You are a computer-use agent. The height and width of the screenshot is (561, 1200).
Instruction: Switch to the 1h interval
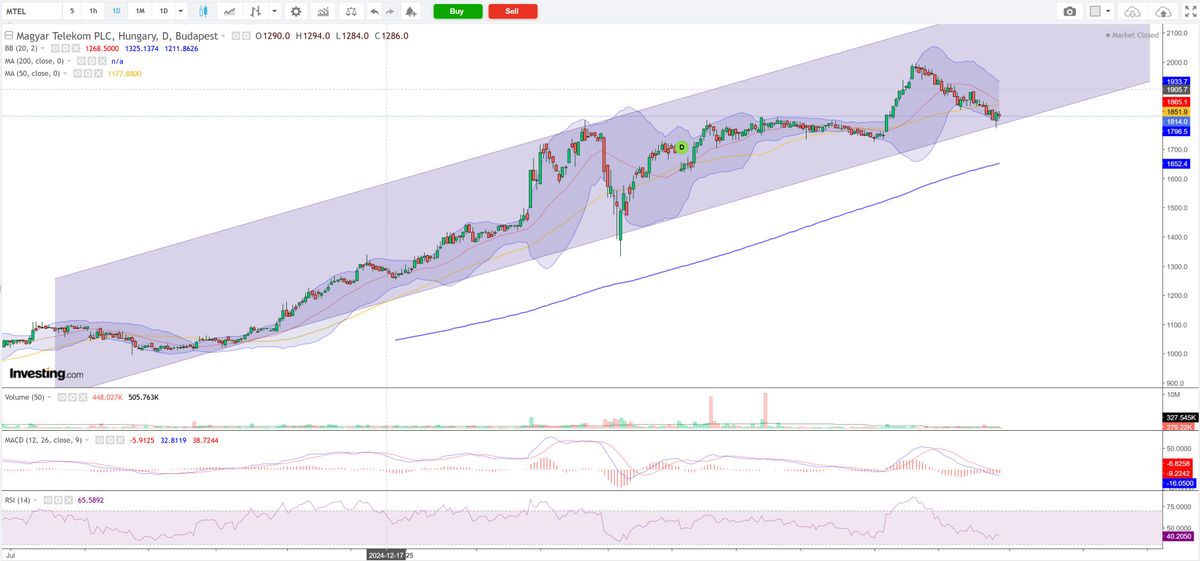tap(93, 11)
